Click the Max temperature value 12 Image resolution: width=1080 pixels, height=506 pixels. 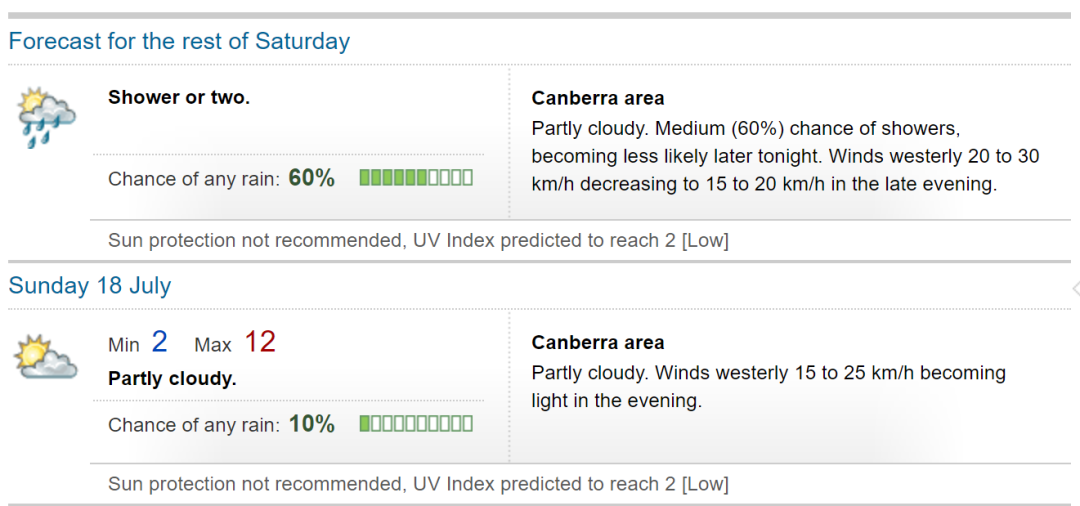260,342
